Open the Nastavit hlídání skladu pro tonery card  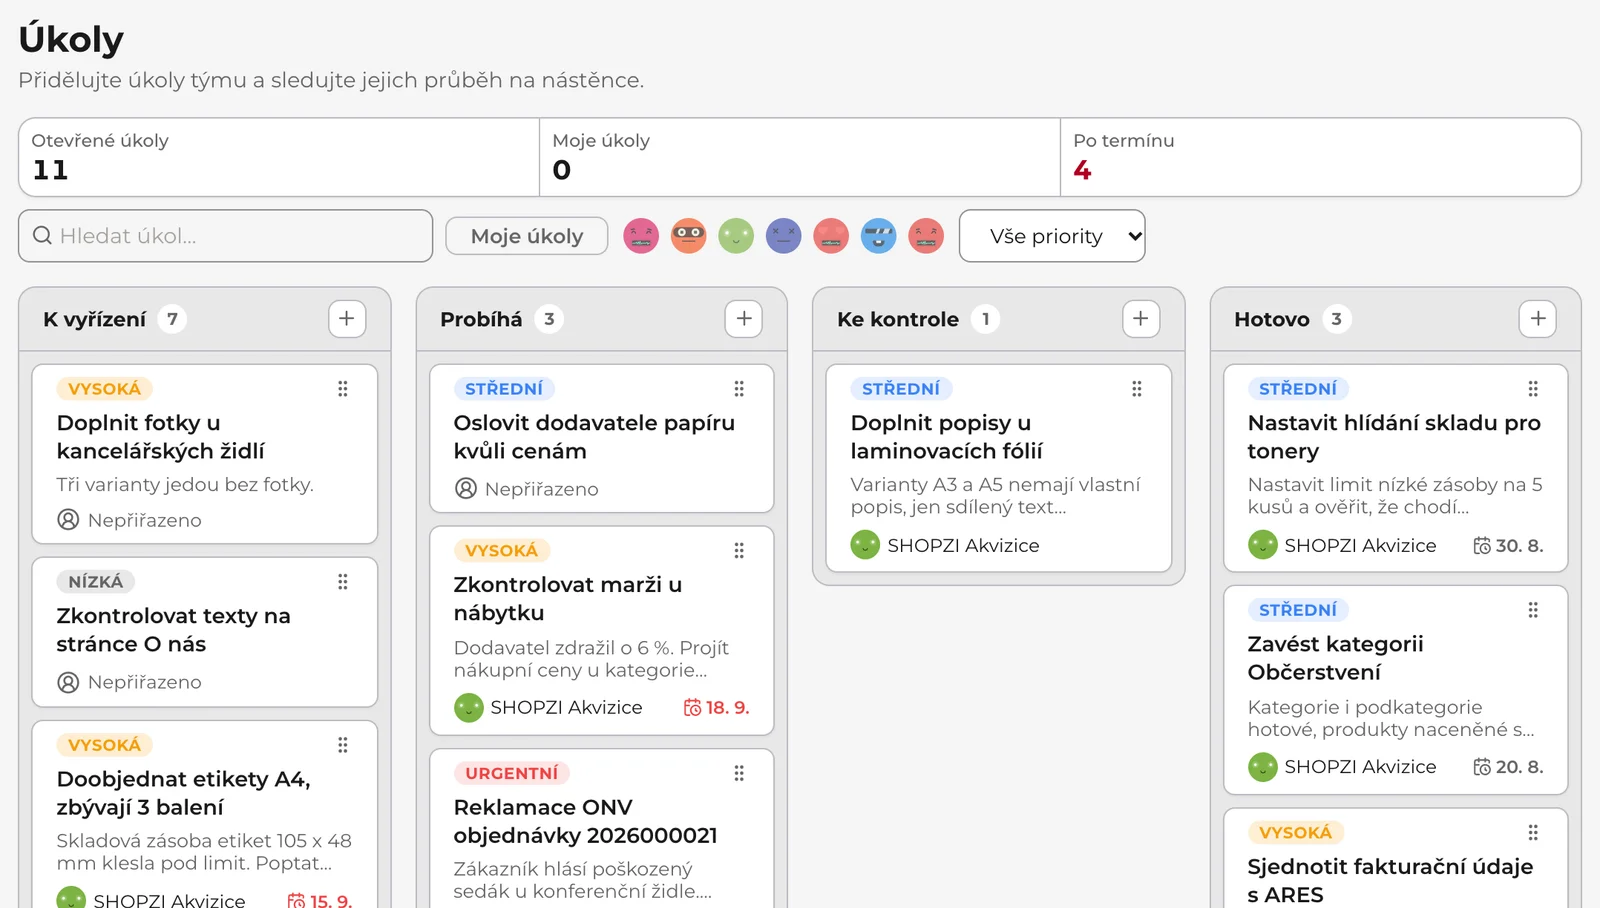click(x=1396, y=468)
